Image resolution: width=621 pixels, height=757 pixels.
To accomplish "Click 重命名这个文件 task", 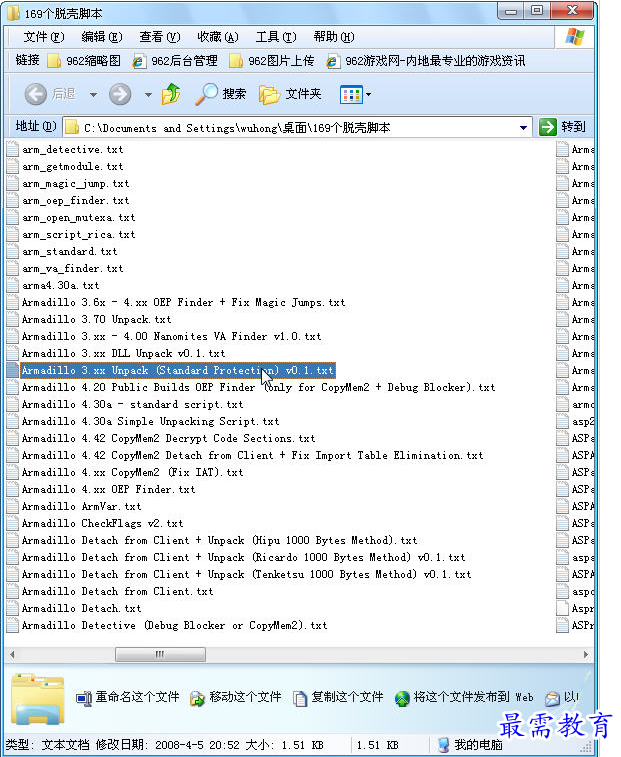I will click(137, 697).
